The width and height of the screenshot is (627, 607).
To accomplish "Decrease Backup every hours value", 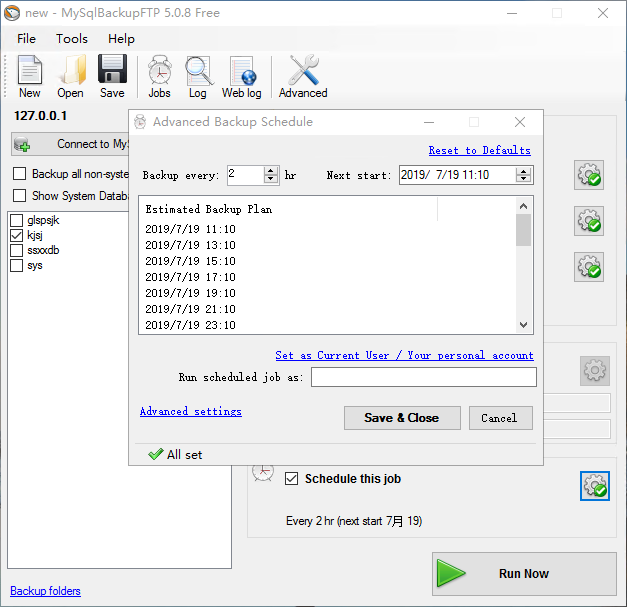I will pyautogui.click(x=271, y=180).
